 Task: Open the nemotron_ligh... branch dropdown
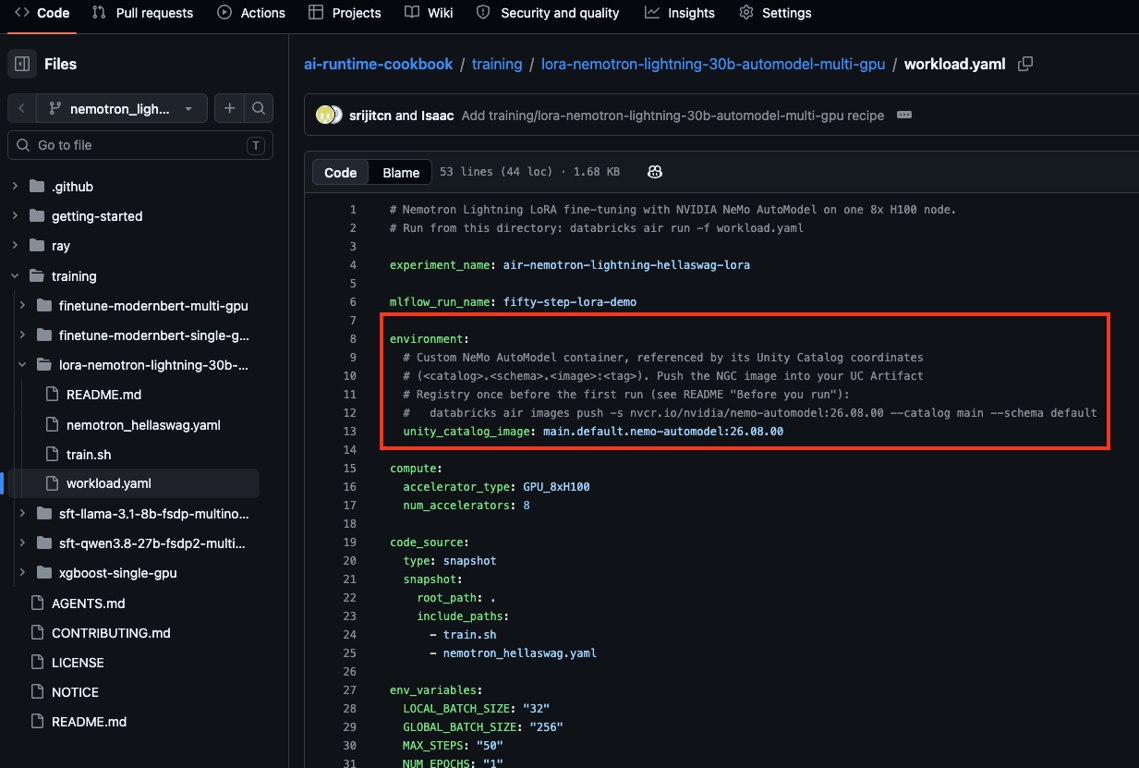click(121, 108)
